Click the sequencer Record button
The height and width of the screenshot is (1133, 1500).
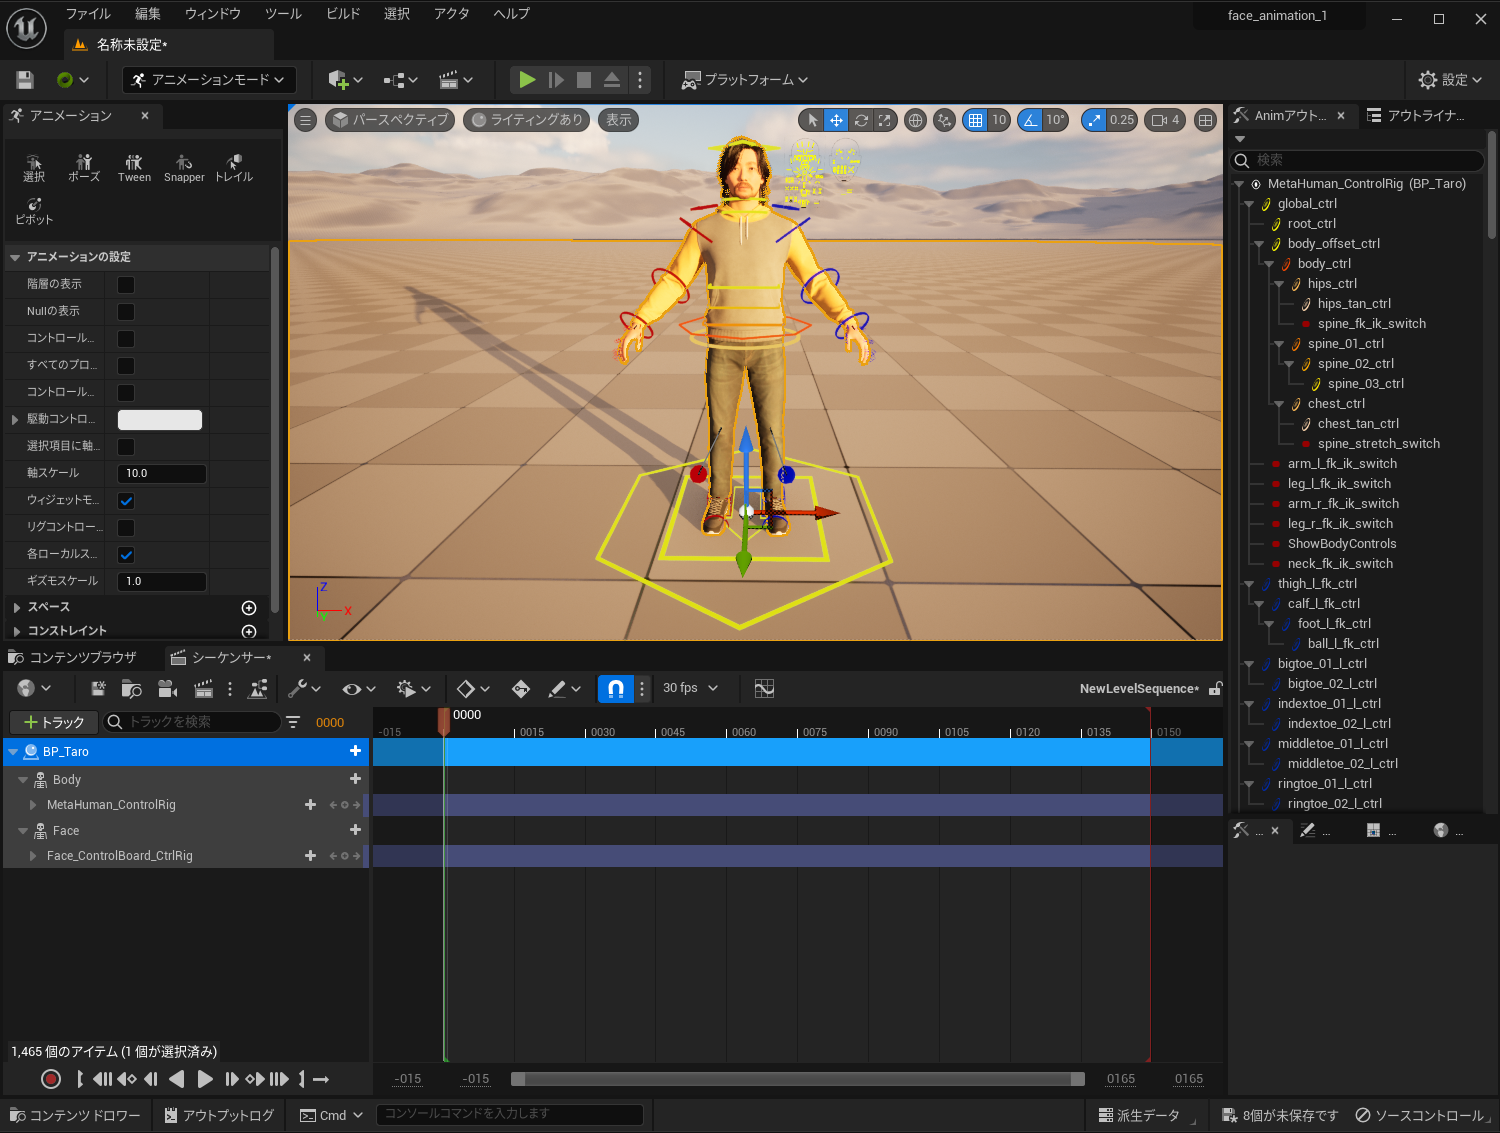coord(51,1079)
